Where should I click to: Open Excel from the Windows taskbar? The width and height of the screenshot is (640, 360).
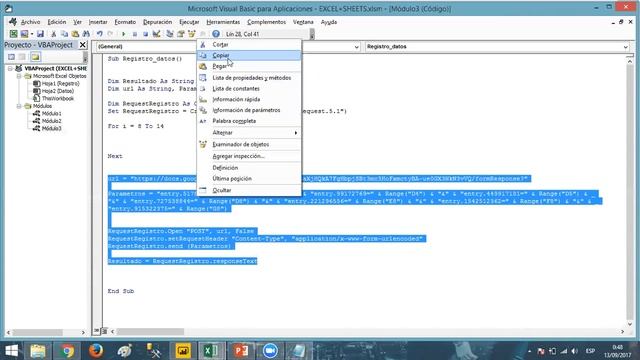[211, 351]
